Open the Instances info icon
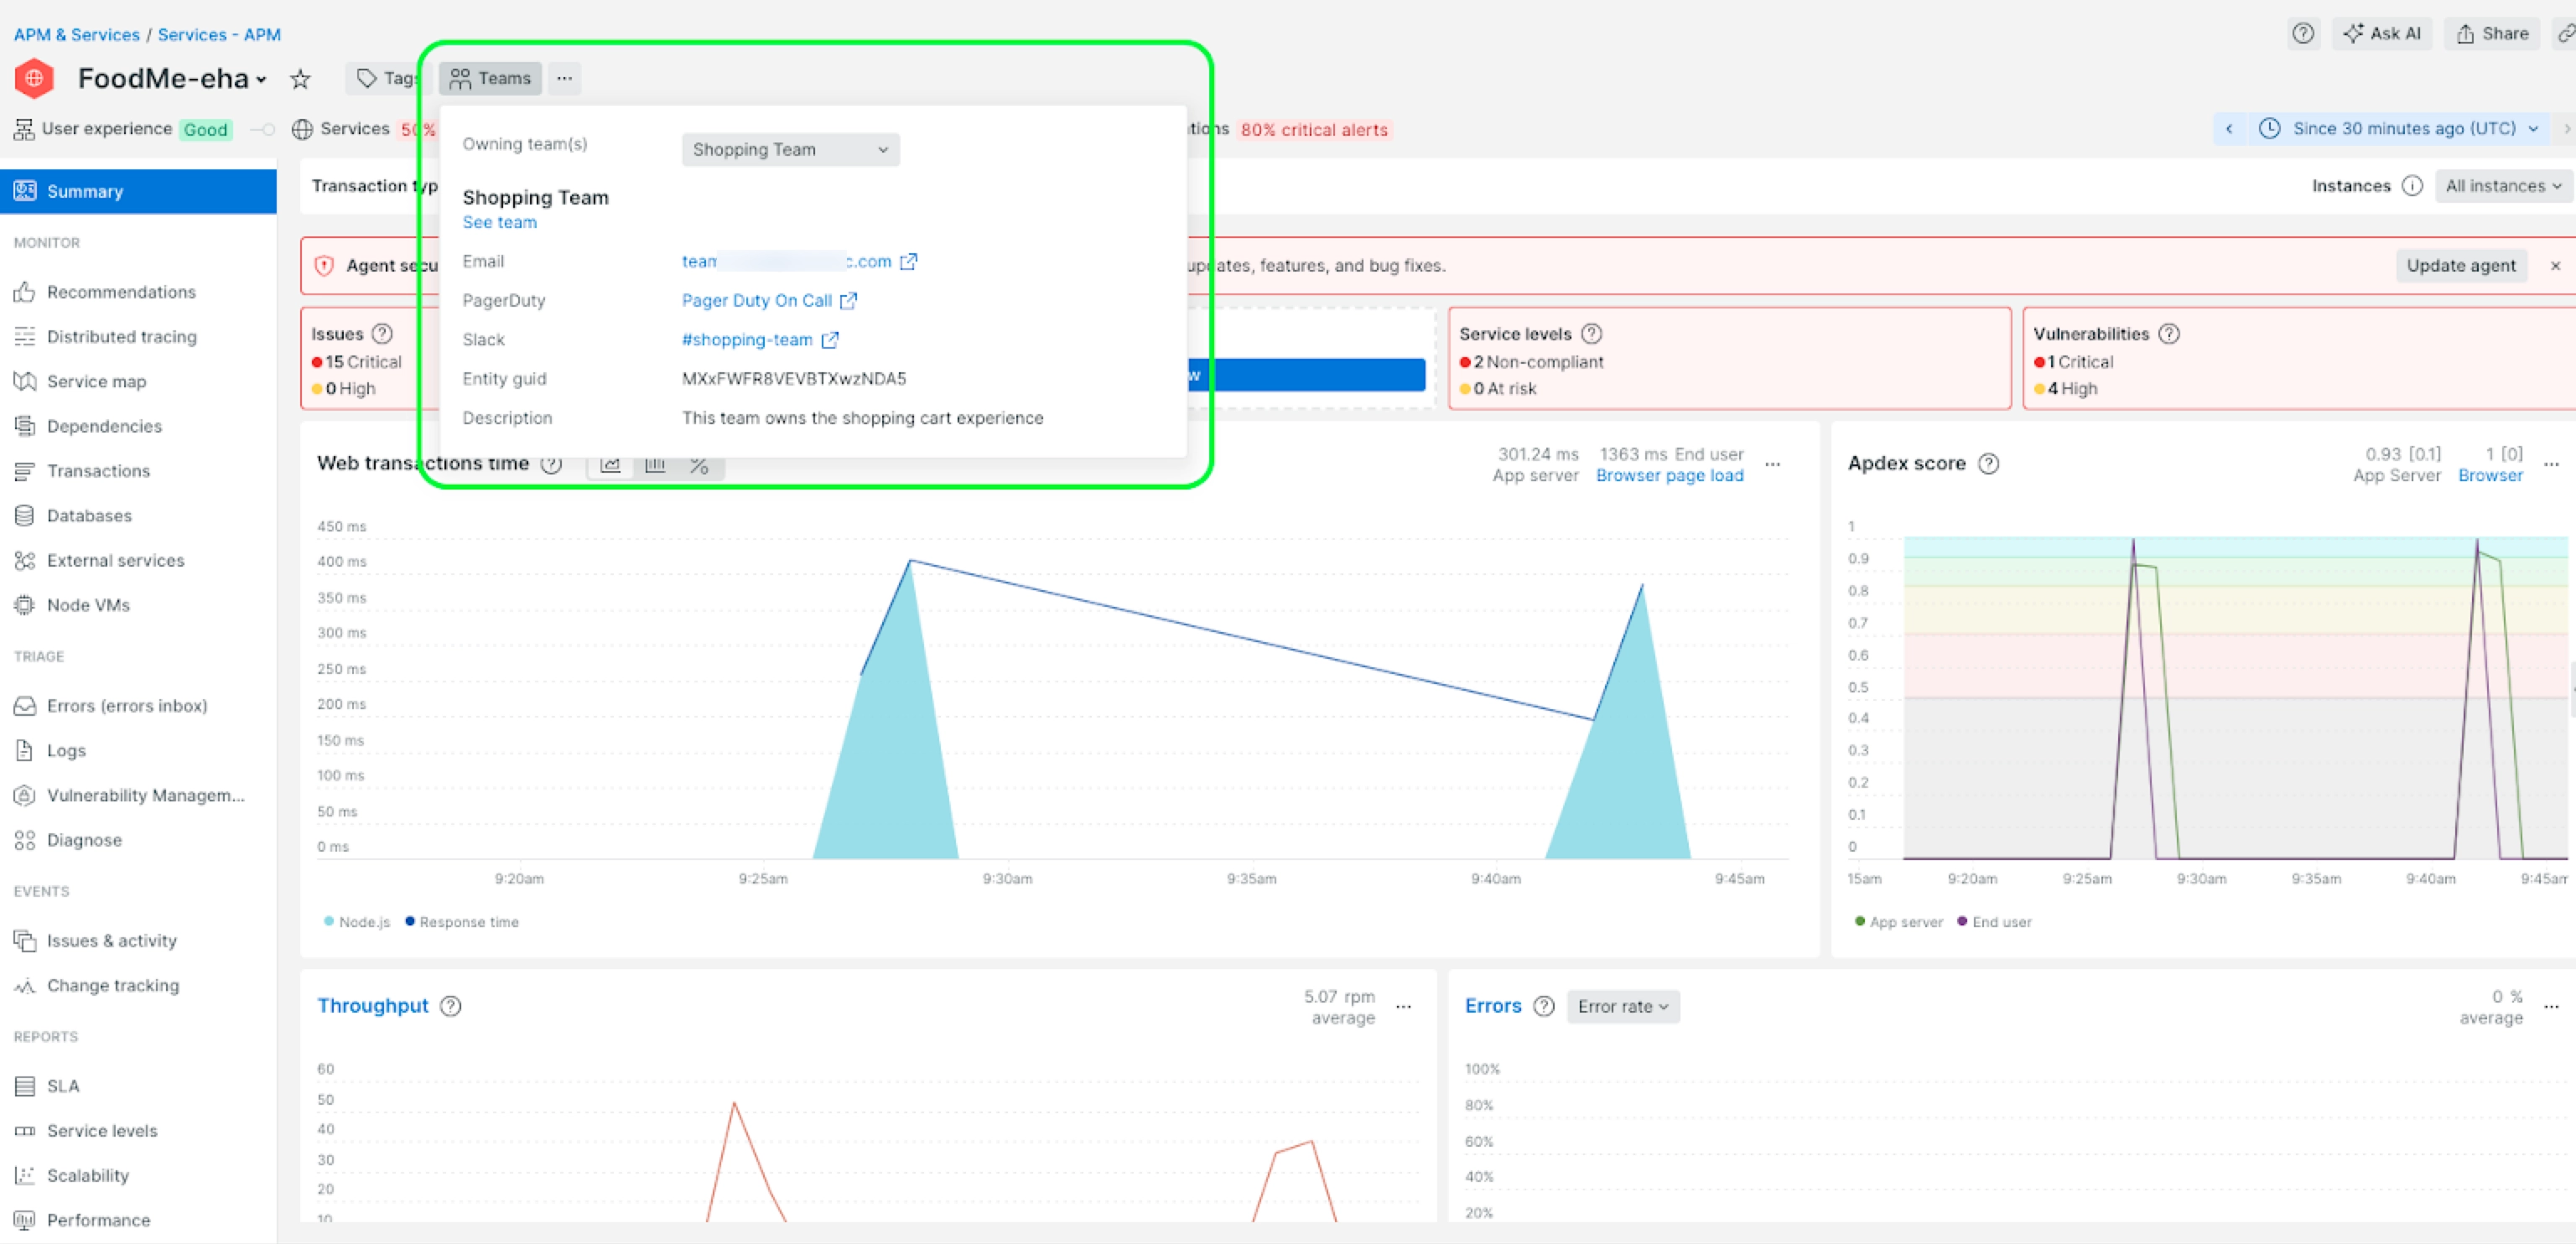This screenshot has height=1244, width=2576. click(2412, 186)
